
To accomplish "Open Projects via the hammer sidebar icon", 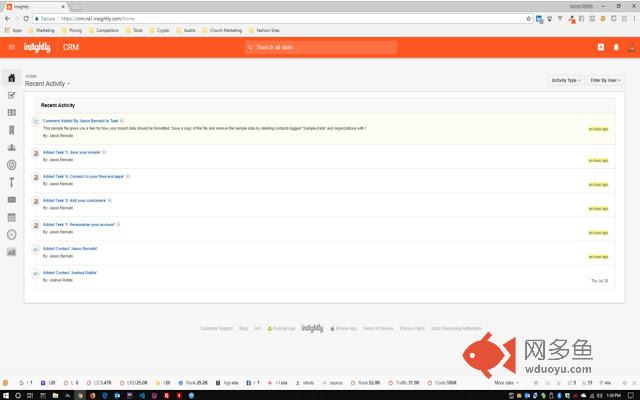I will pyautogui.click(x=11, y=182).
